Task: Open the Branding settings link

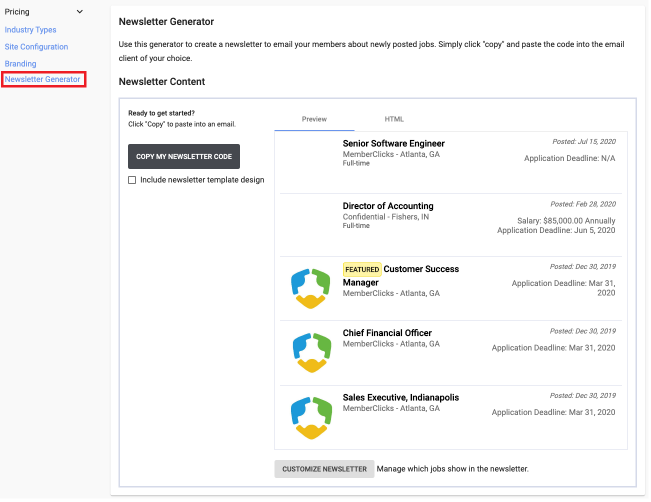Action: tap(20, 64)
